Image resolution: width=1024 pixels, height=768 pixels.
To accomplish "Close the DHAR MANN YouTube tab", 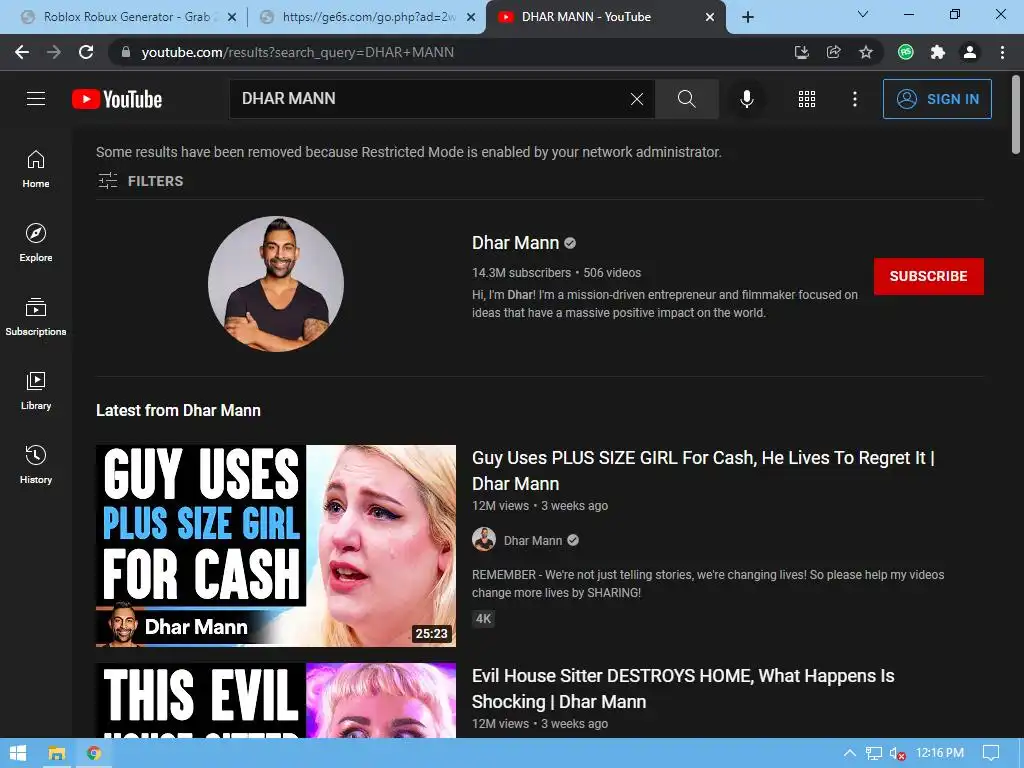I will 710,18.
